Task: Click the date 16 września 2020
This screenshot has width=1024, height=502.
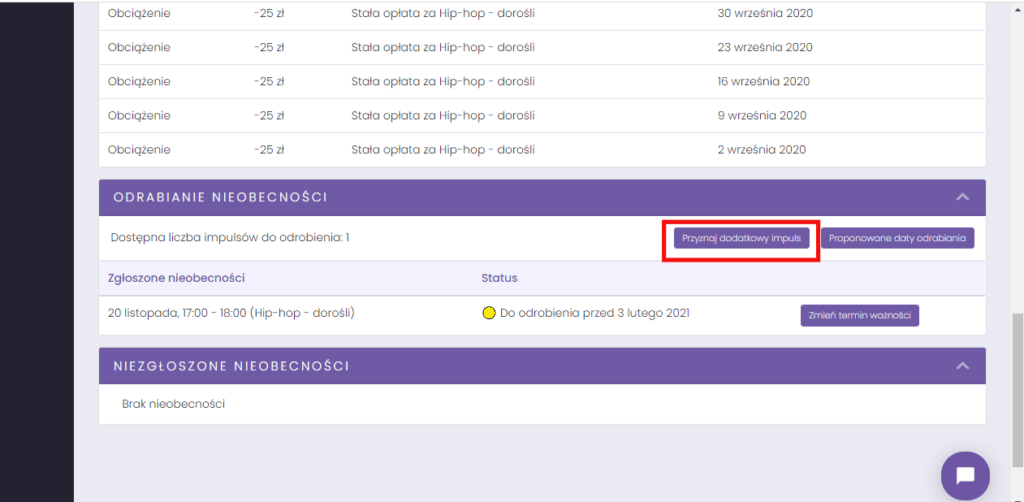Action: pyautogui.click(x=763, y=81)
